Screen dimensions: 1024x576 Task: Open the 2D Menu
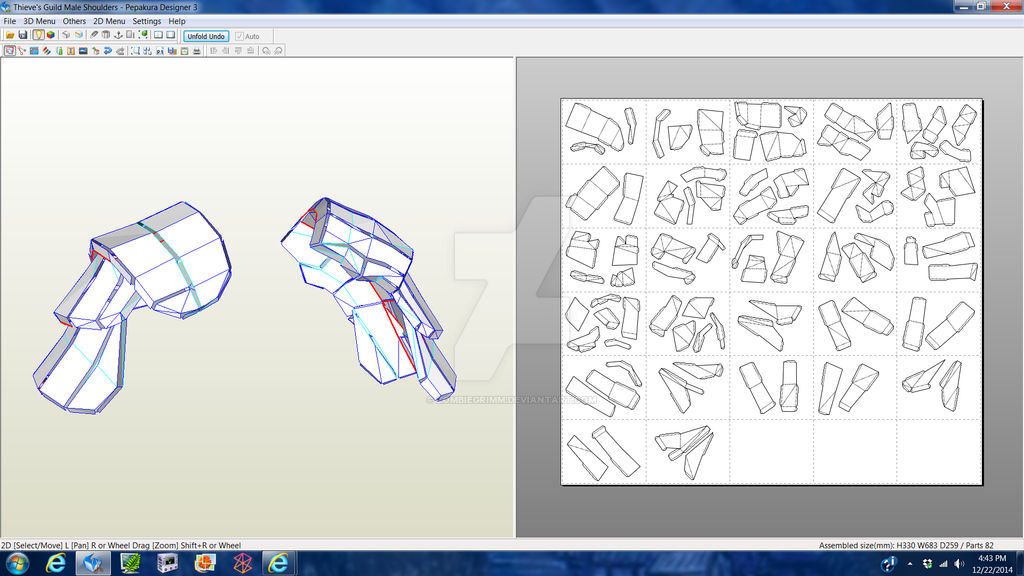tap(109, 21)
